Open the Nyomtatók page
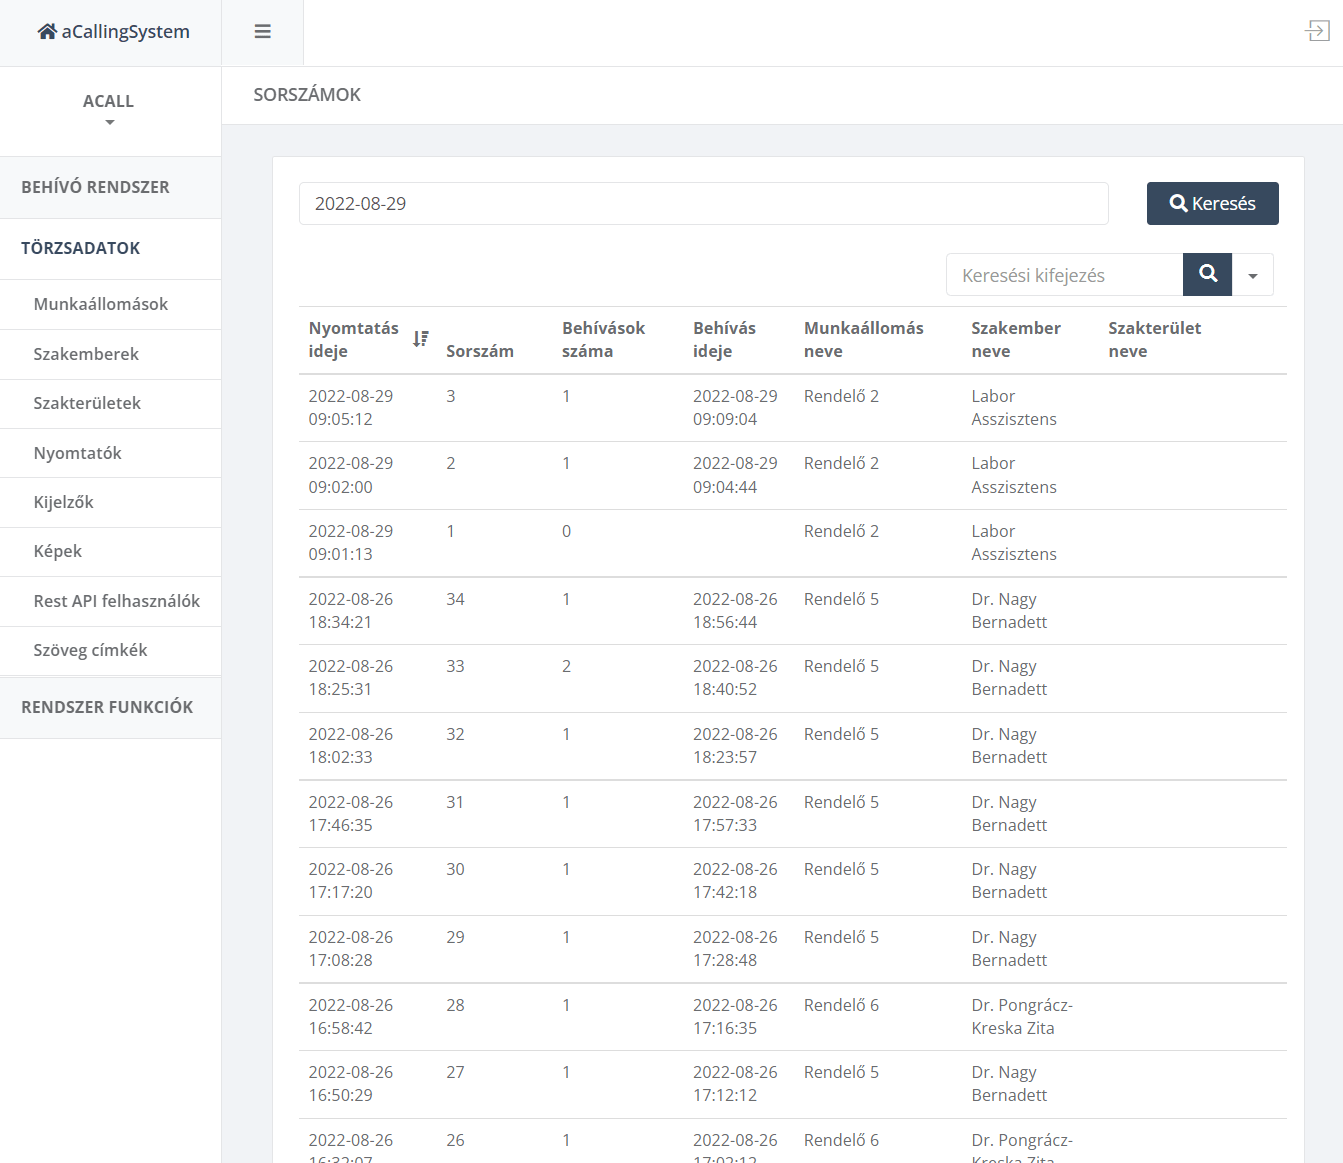The width and height of the screenshot is (1343, 1163). coord(110,453)
